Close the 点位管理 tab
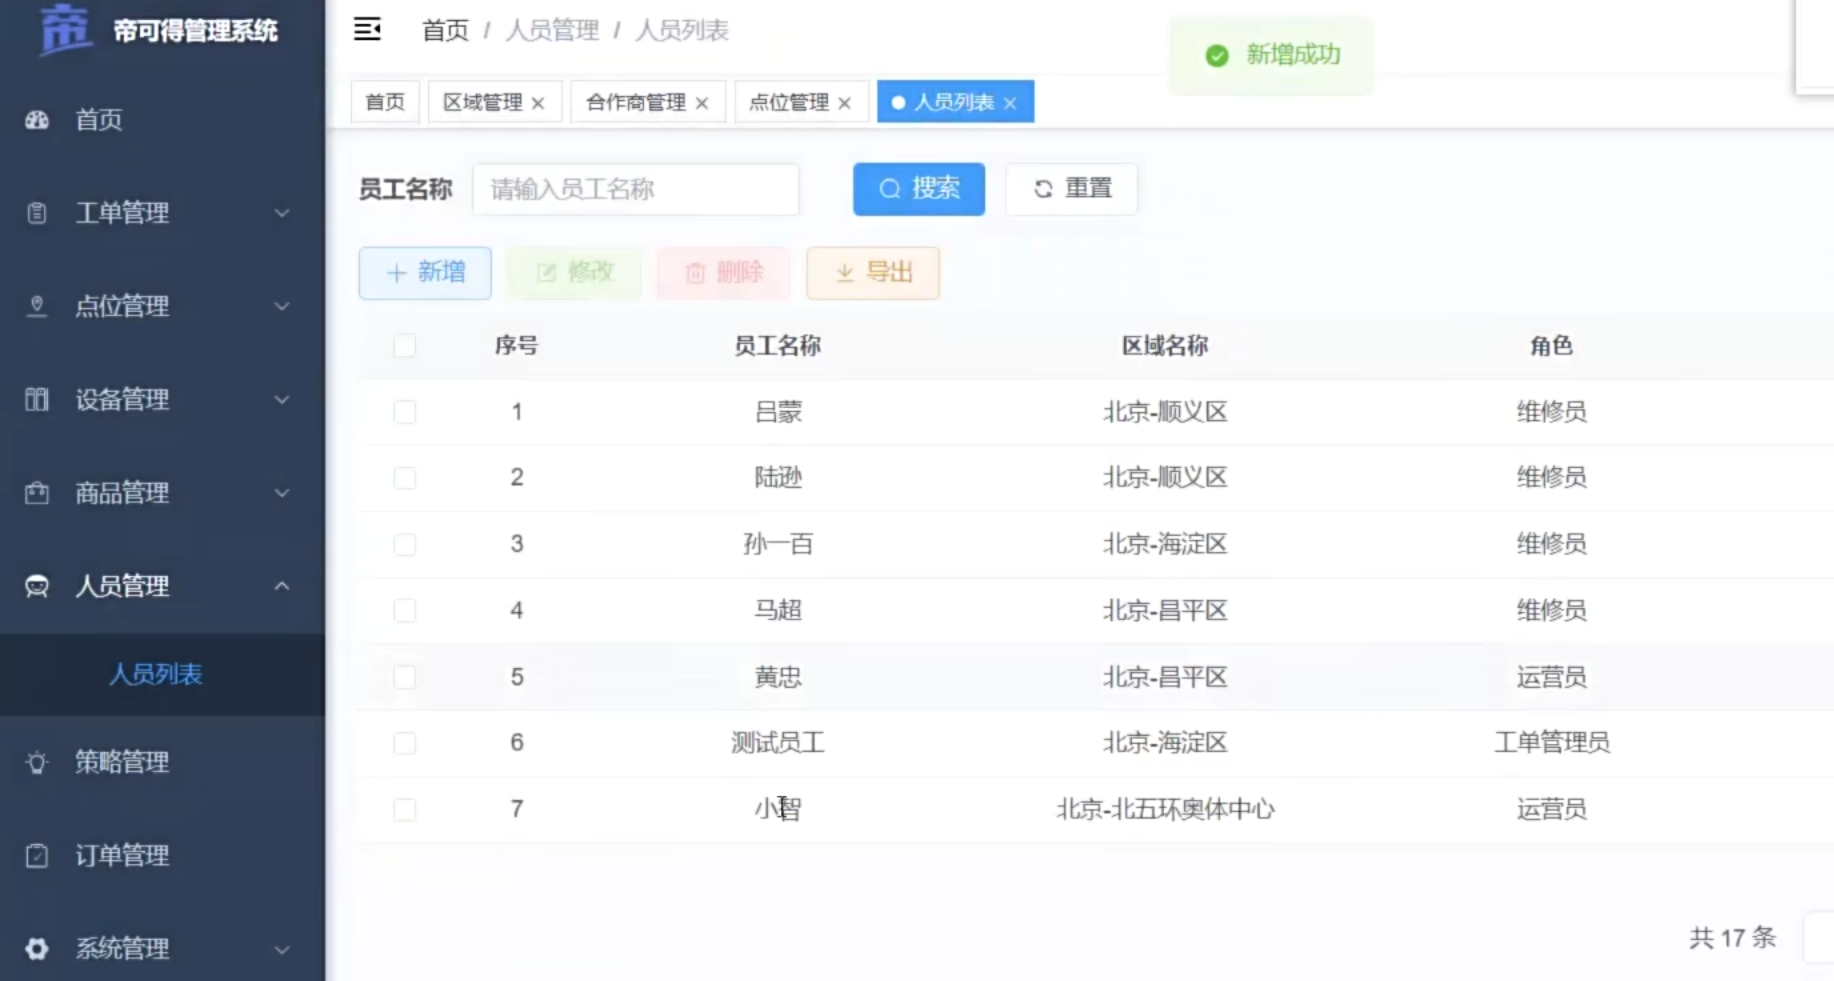Image resolution: width=1834 pixels, height=981 pixels. [x=845, y=103]
